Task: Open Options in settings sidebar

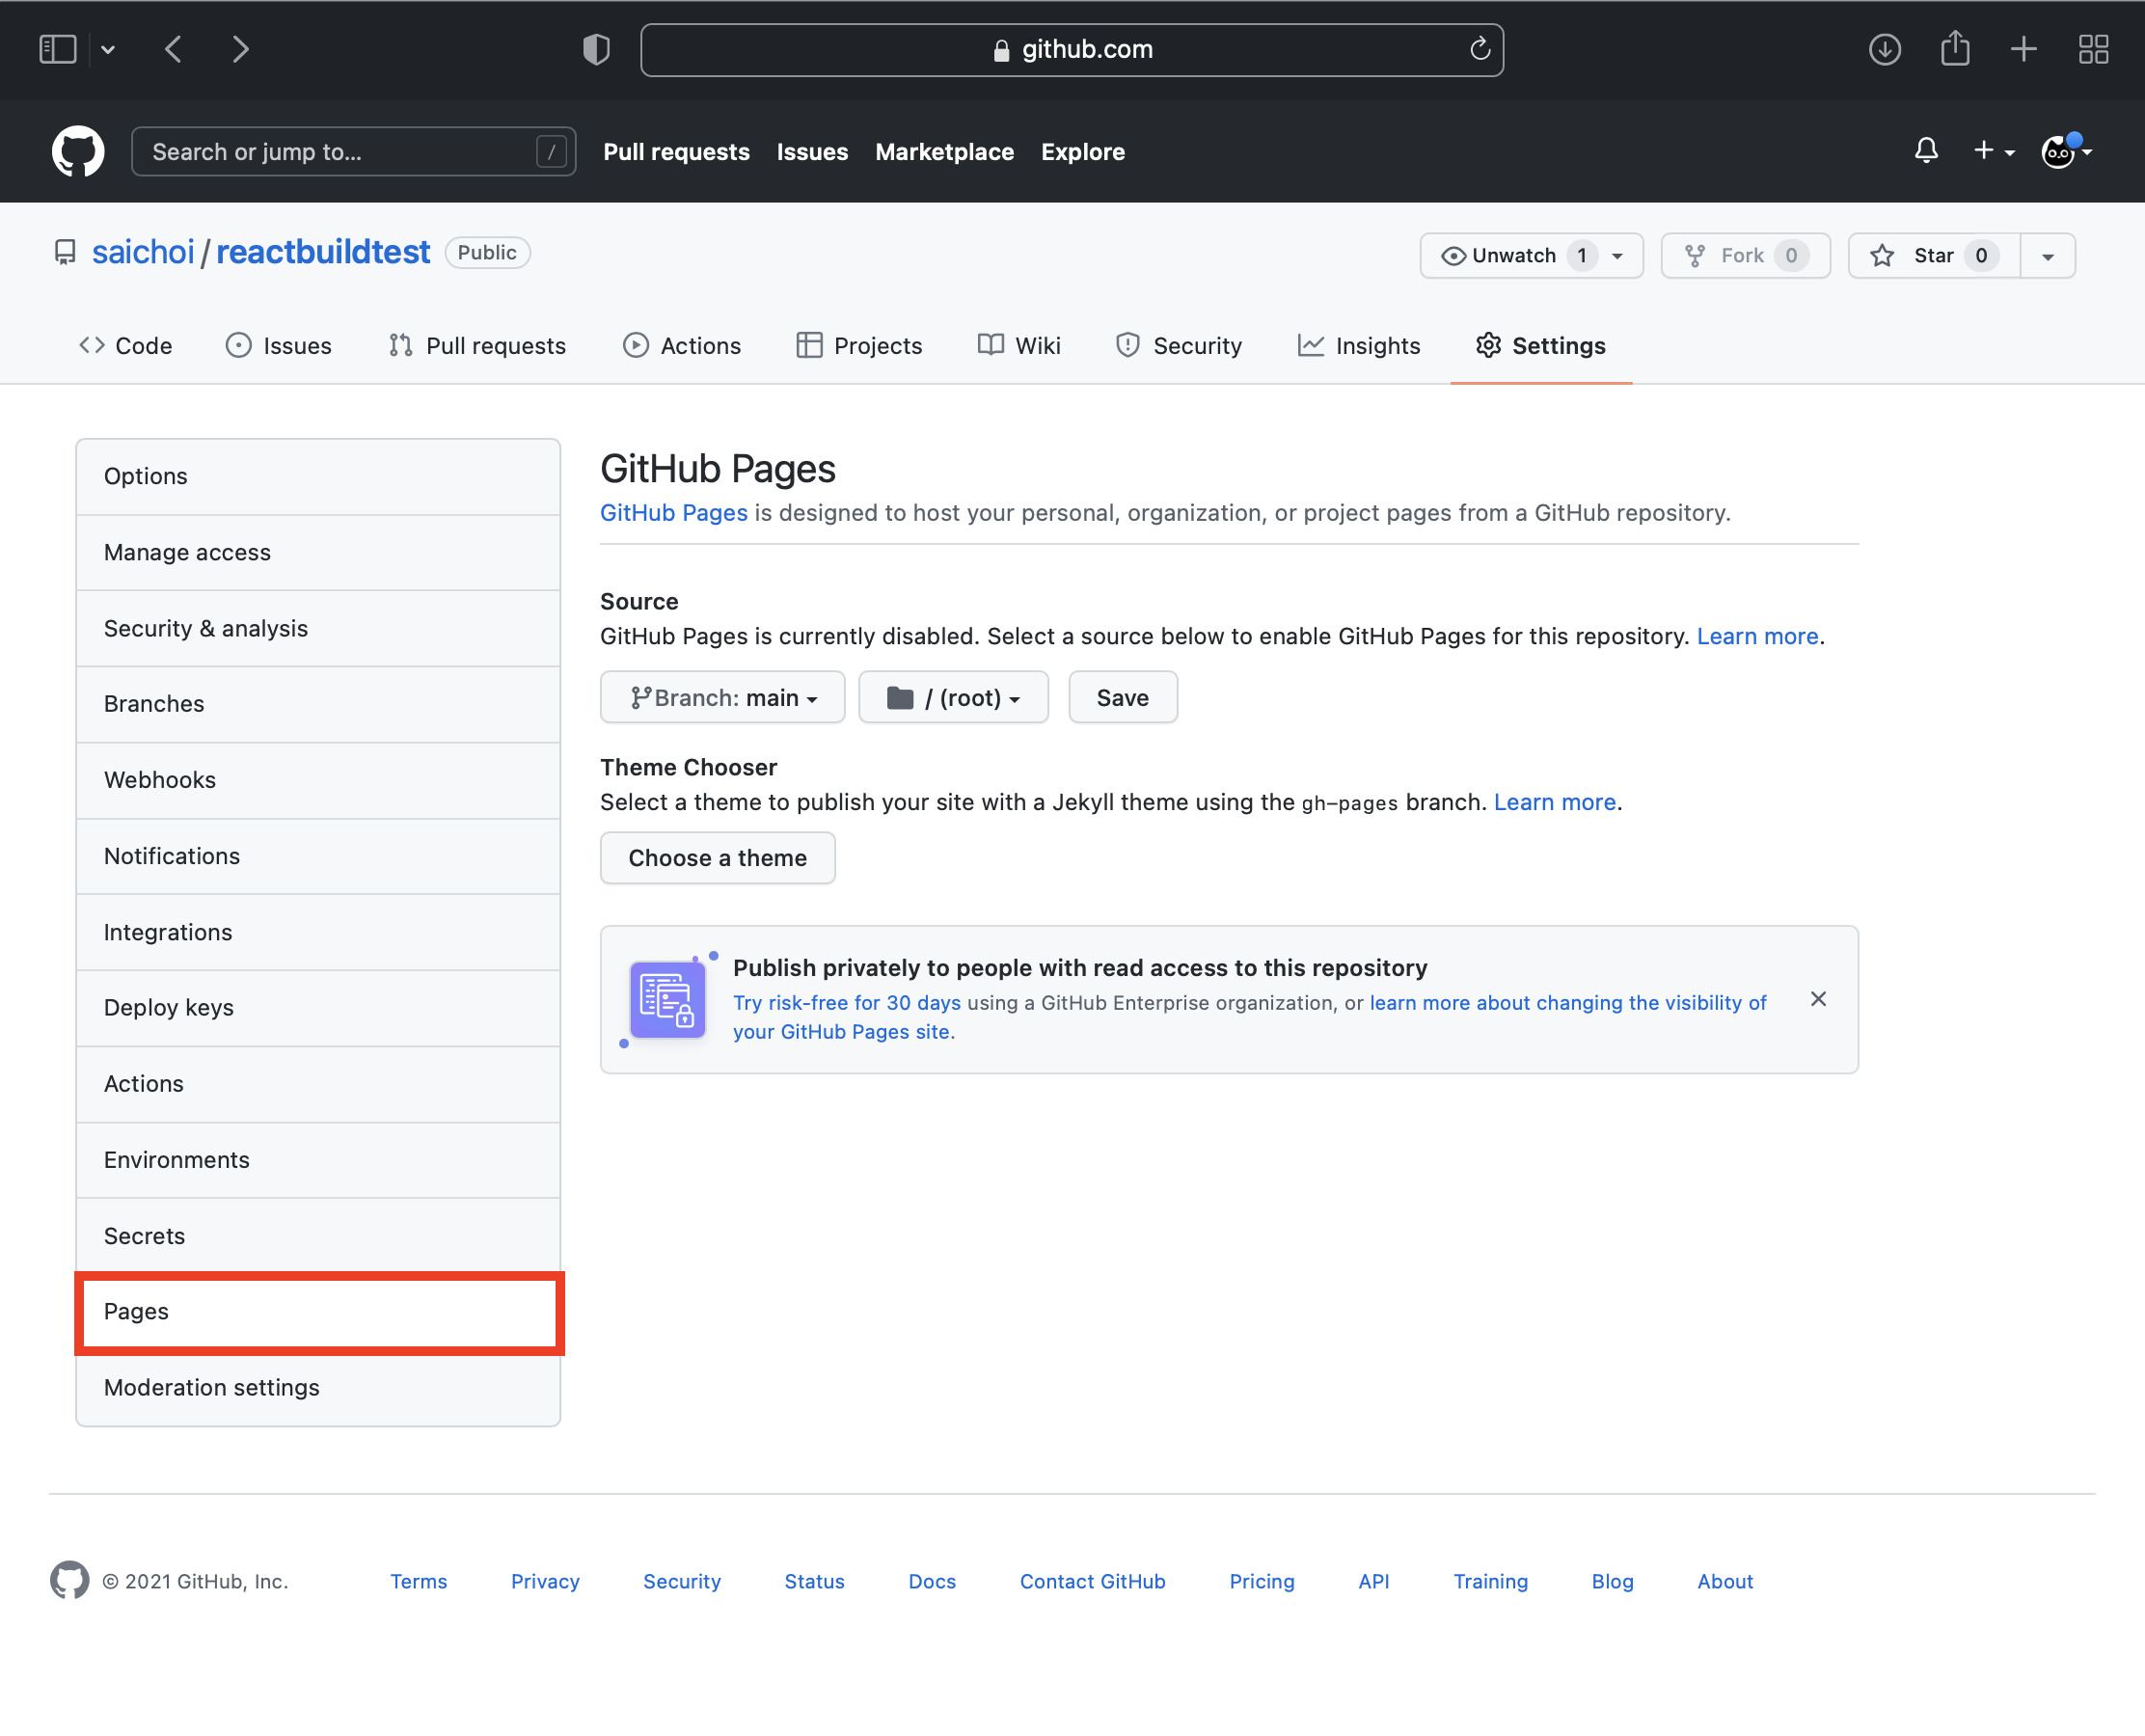Action: pyautogui.click(x=318, y=476)
